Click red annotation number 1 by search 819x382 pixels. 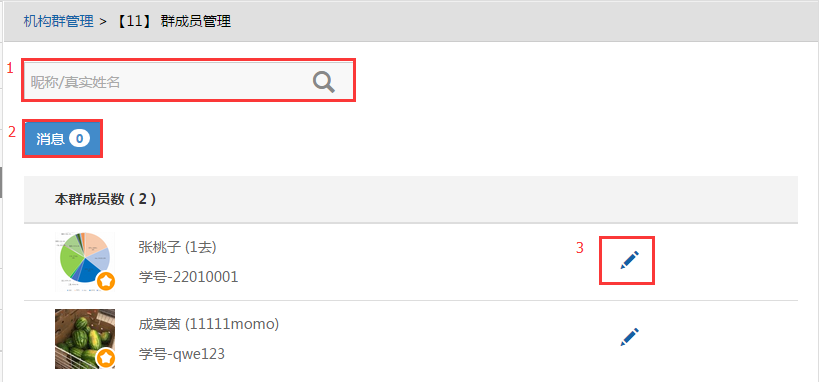[x=9, y=68]
